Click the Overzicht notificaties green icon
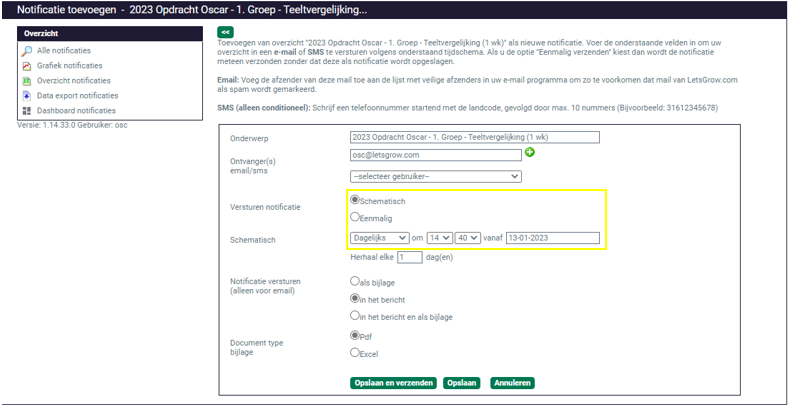791x407 pixels. (27, 81)
